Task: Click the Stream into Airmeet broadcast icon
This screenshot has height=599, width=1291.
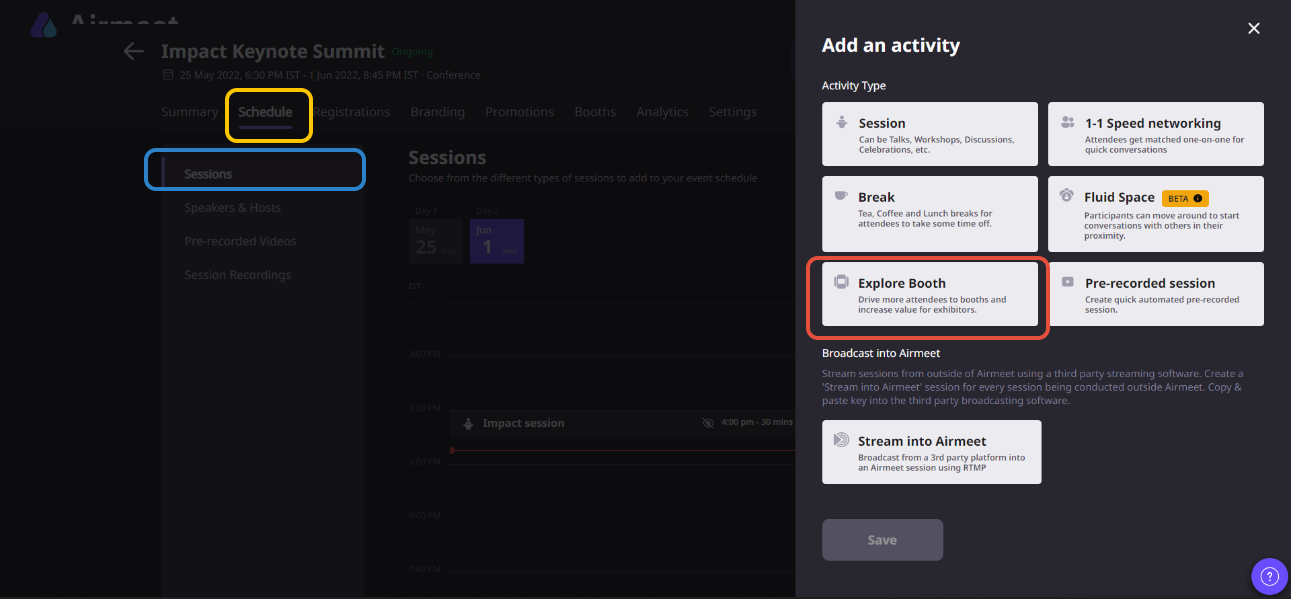Action: pyautogui.click(x=841, y=440)
